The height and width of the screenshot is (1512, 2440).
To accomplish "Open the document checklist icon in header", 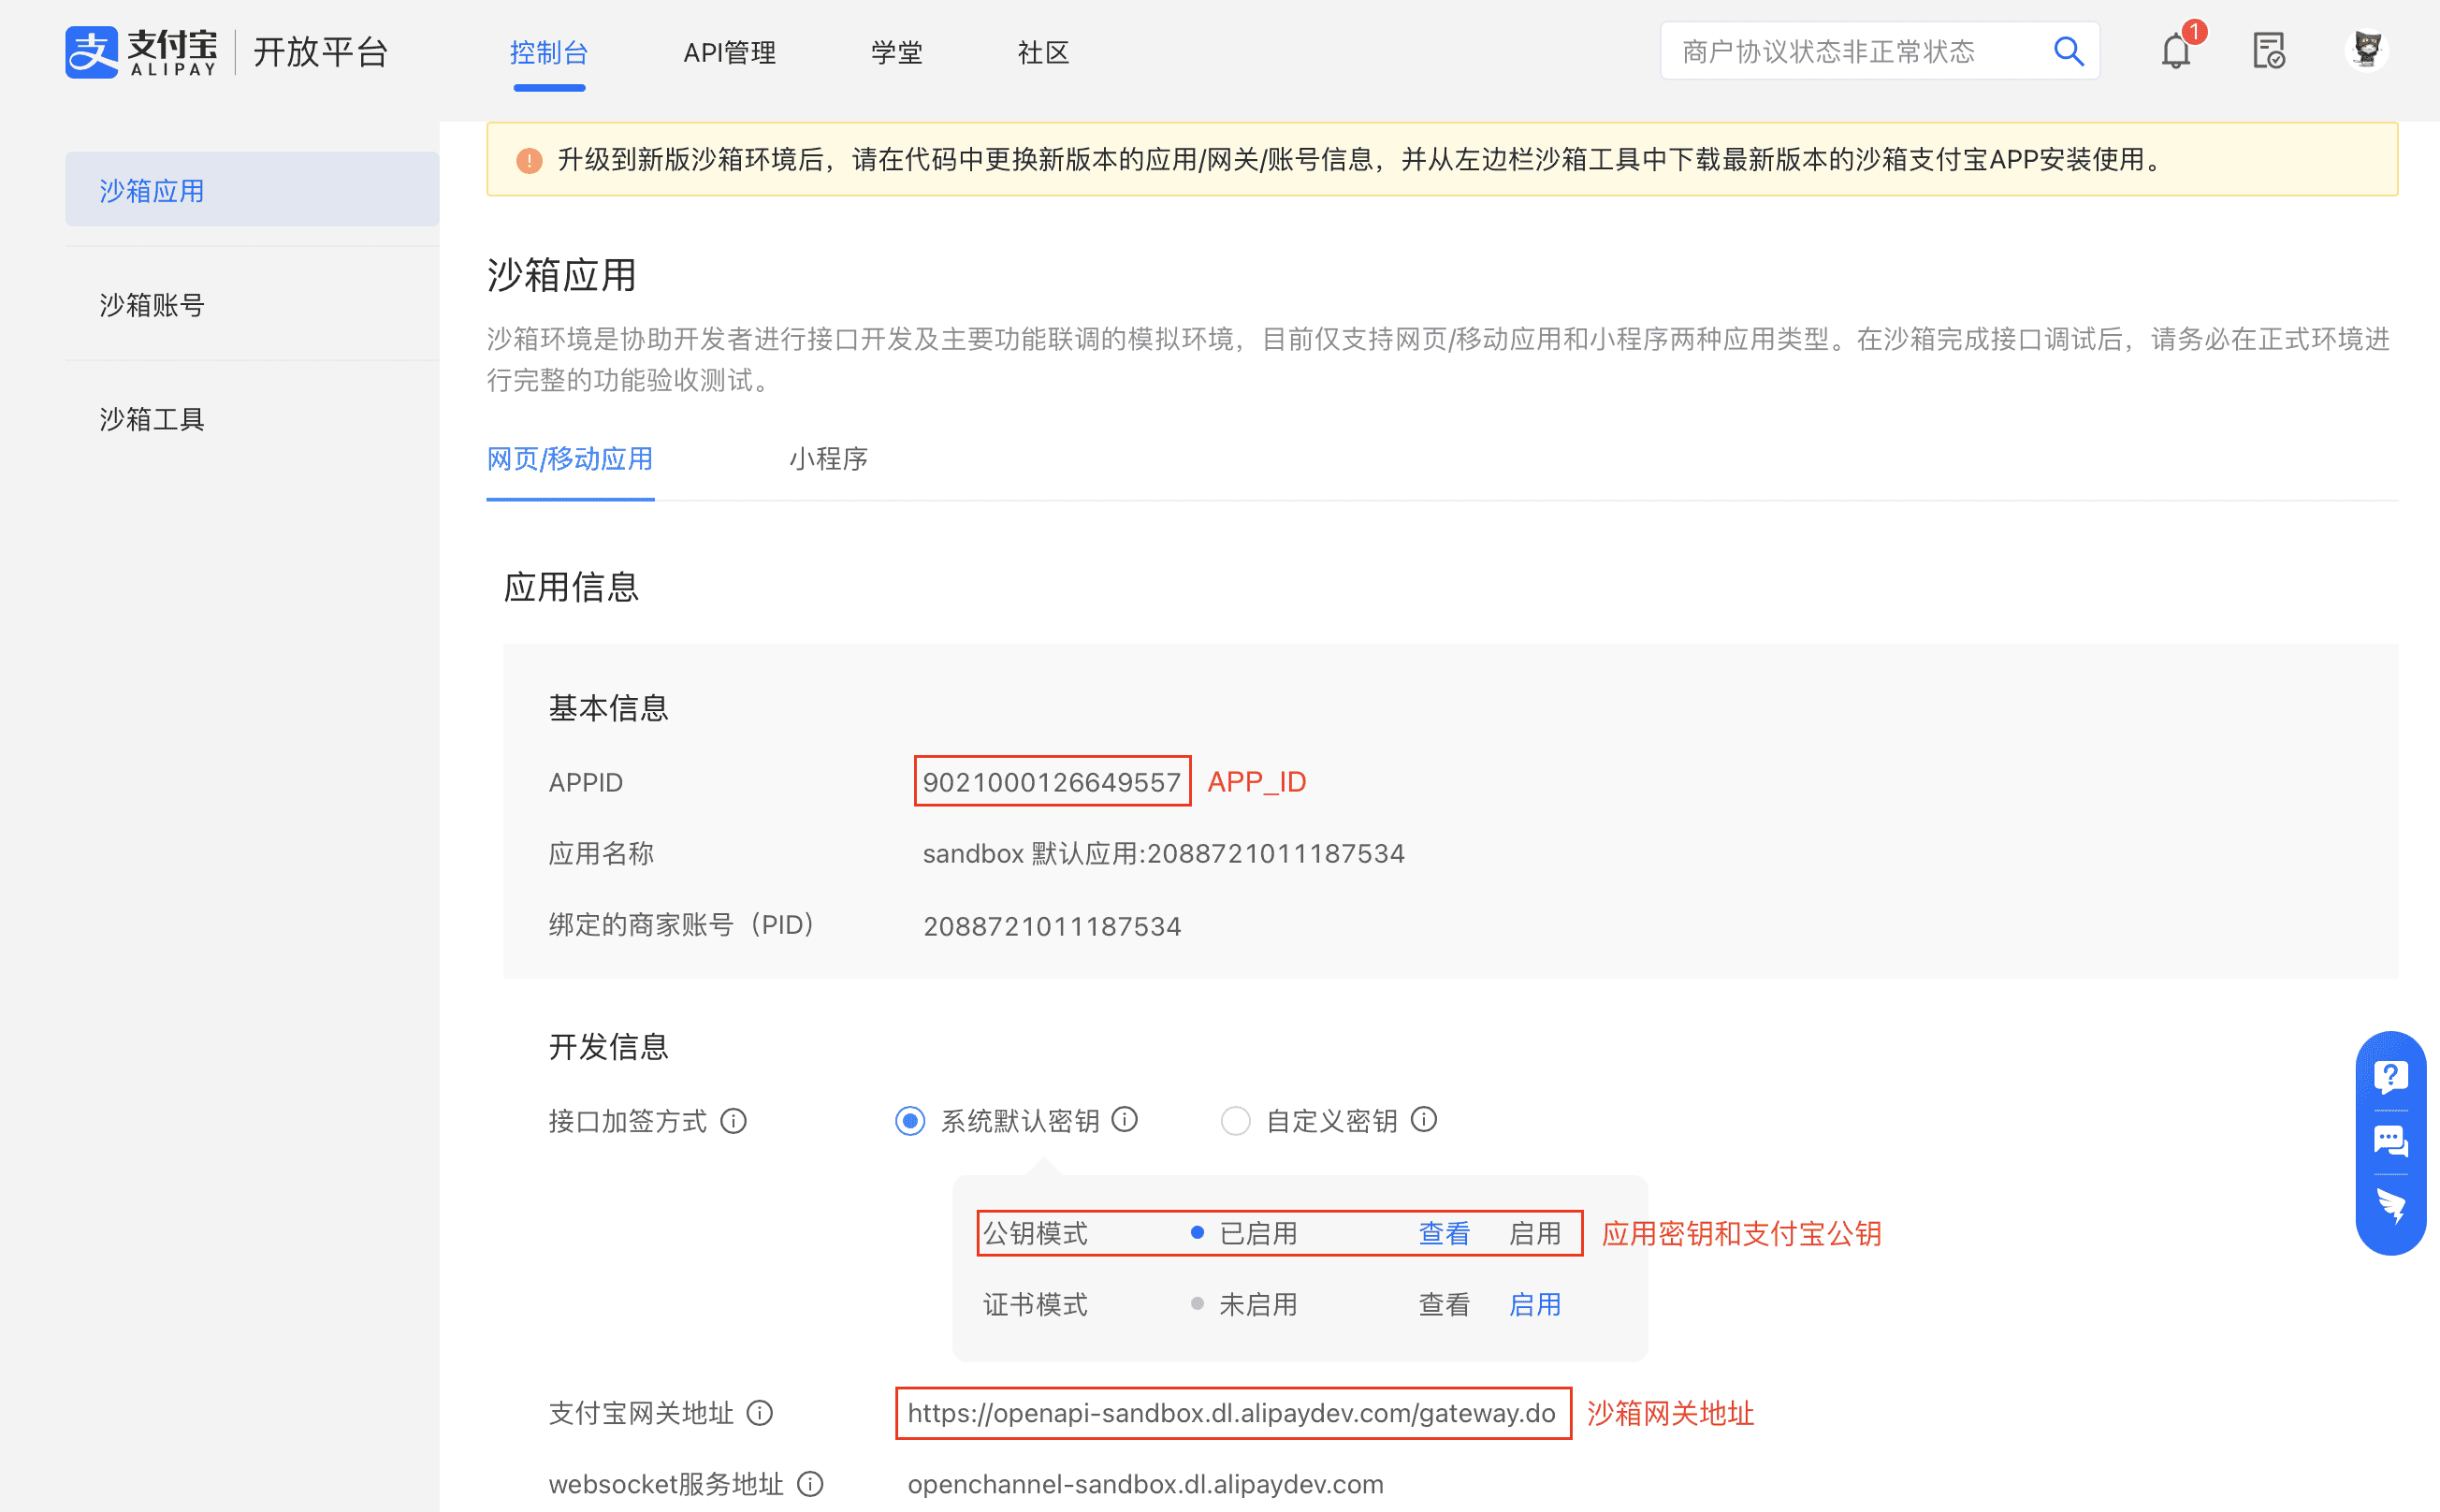I will (2268, 51).
